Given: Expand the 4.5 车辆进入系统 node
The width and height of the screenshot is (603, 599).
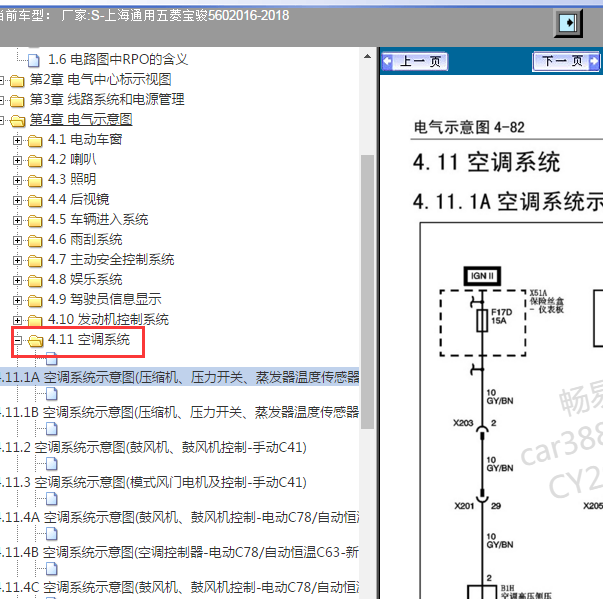Looking at the screenshot, I should click(x=17, y=220).
